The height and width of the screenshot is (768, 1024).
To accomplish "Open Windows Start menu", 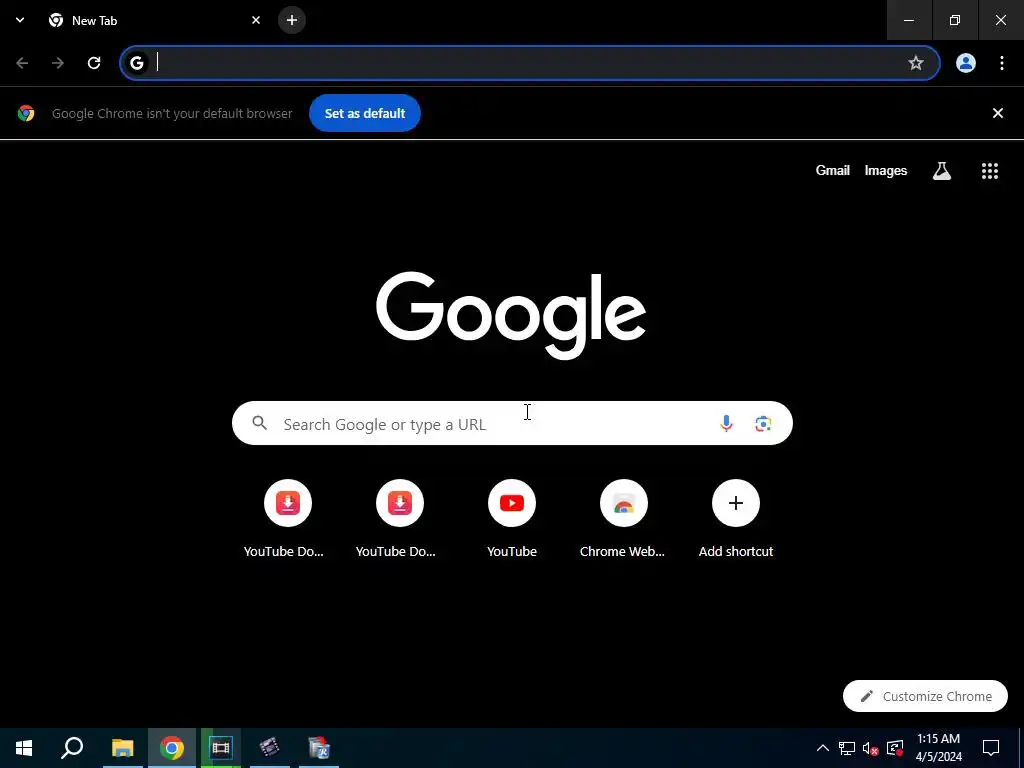I will [24, 748].
